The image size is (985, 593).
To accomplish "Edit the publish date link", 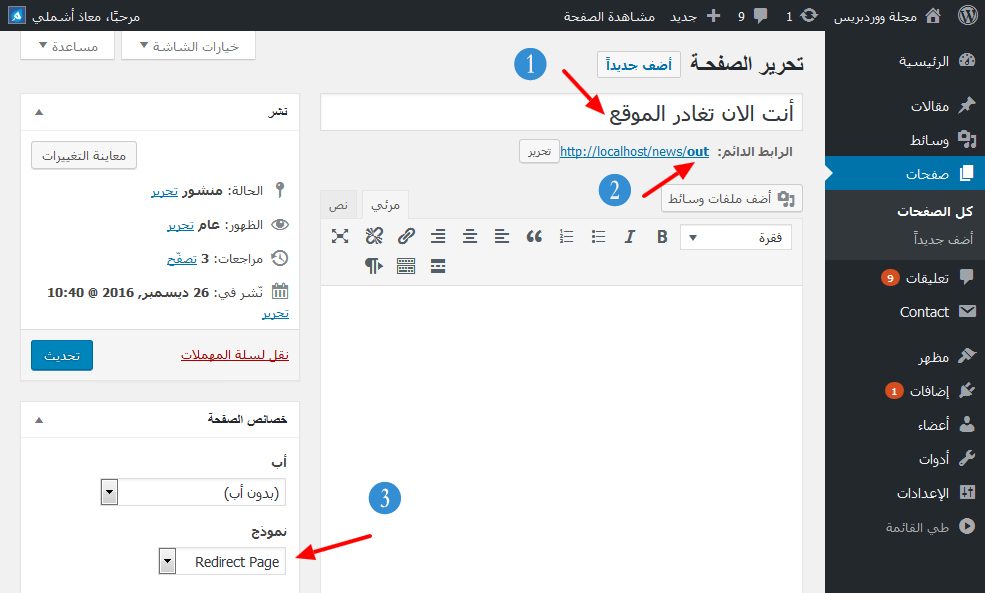I will pos(276,313).
